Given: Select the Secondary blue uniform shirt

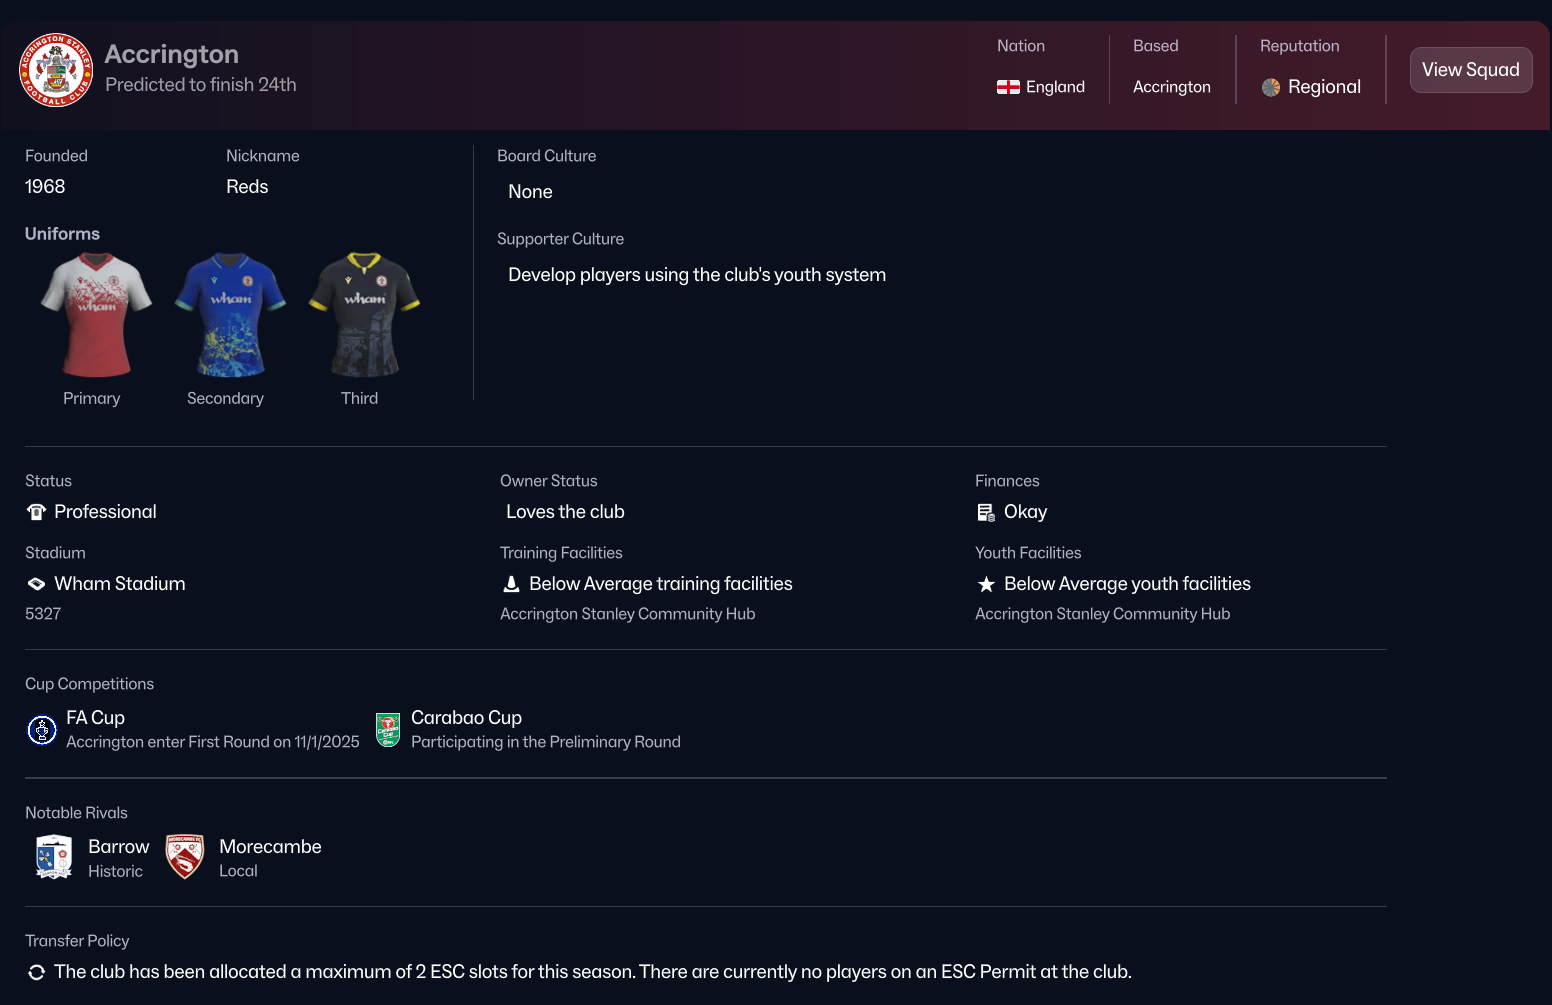Looking at the screenshot, I should [230, 314].
